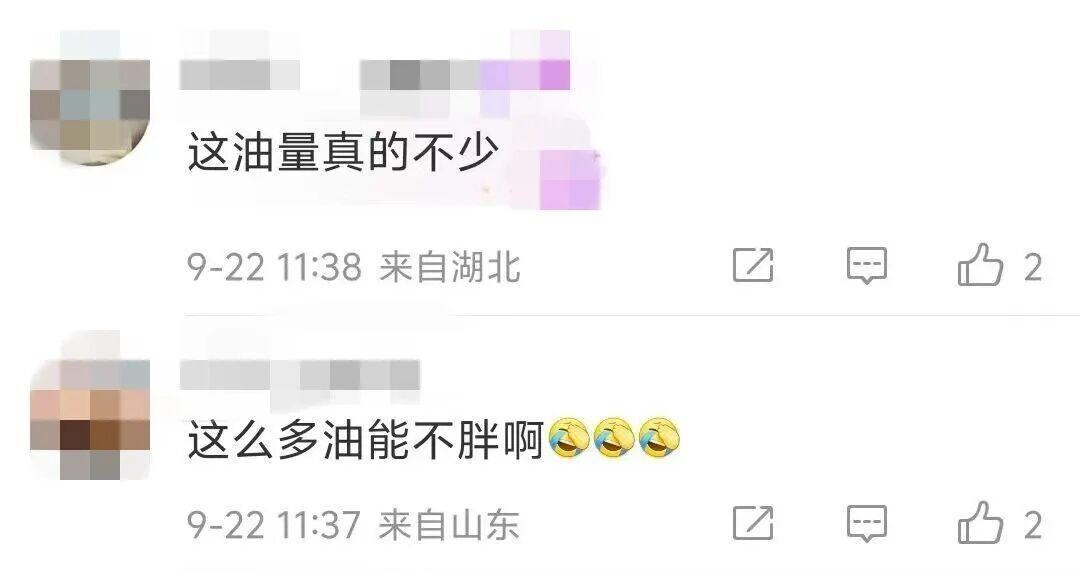Open the second commenter's pixelated avatar
This screenshot has width=1080, height=571.
(x=90, y=405)
